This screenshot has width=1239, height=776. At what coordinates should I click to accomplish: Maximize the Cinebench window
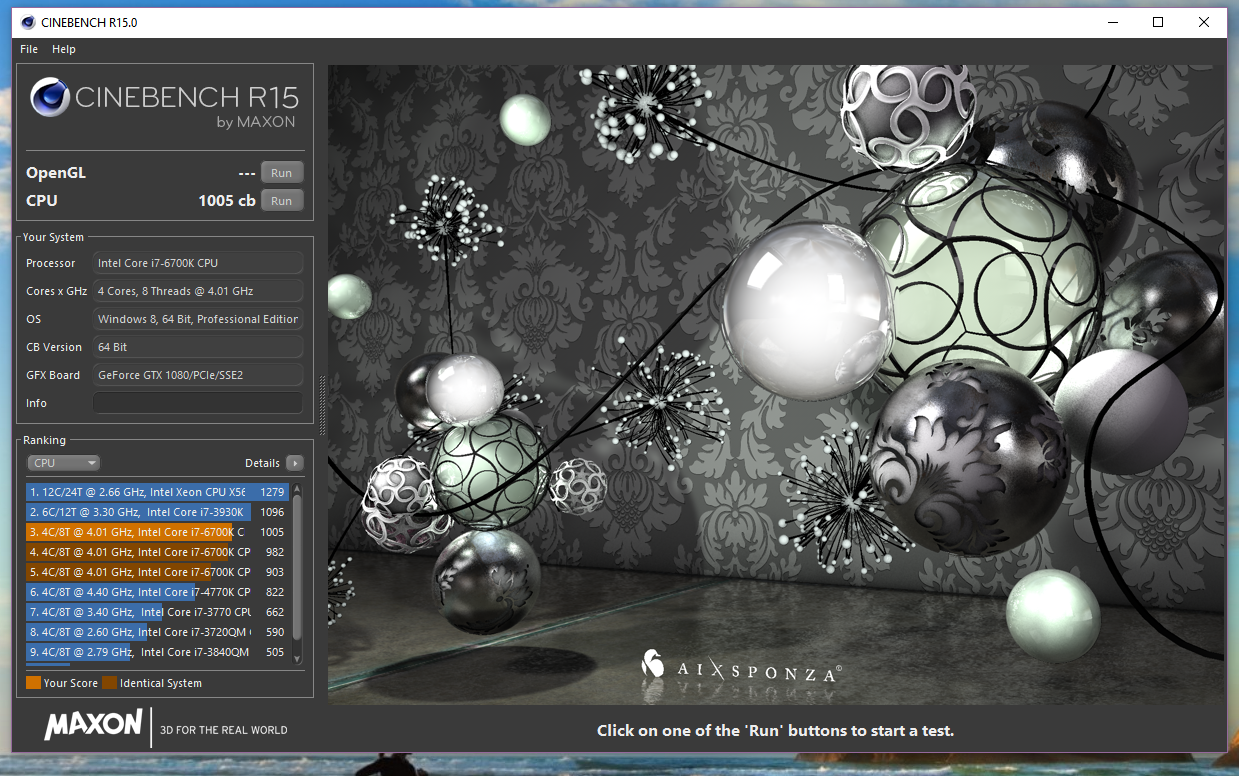[x=1158, y=22]
